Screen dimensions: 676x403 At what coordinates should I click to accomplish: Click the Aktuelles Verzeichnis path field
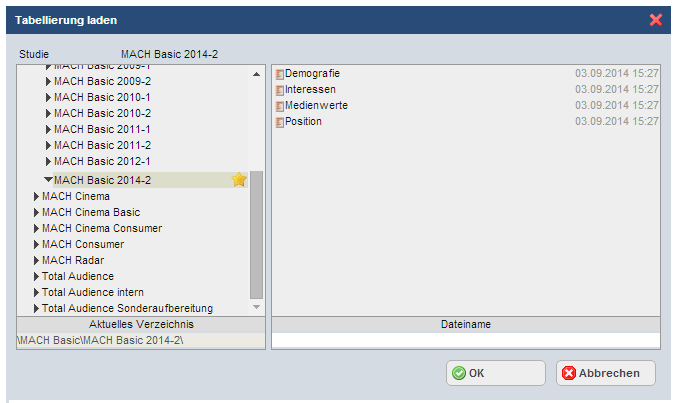pos(141,340)
